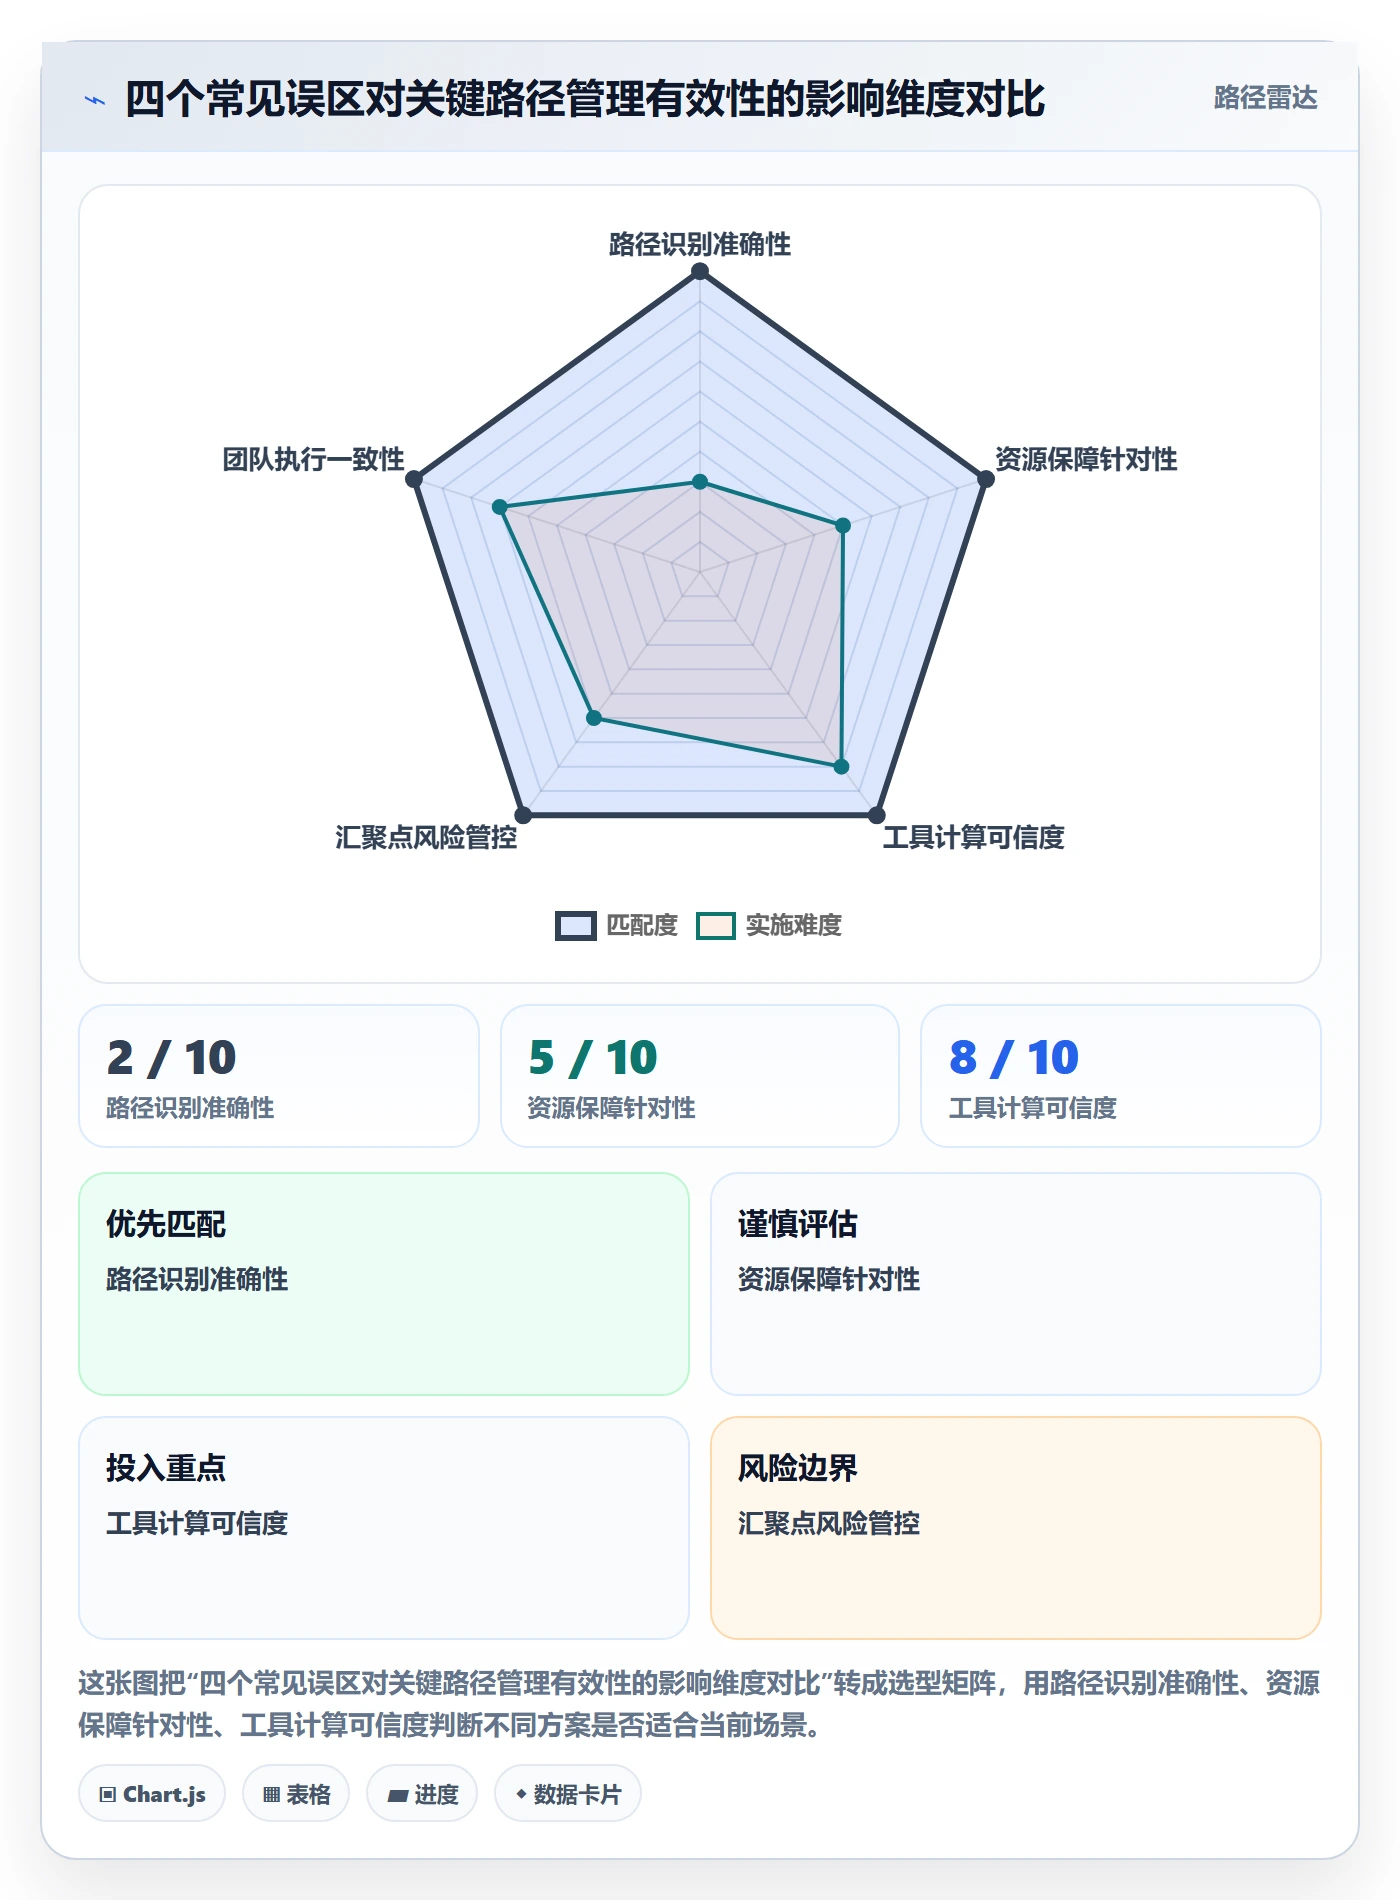Select the 进度 tag chip
Viewport: 1400px width, 1900px height.
click(422, 1794)
